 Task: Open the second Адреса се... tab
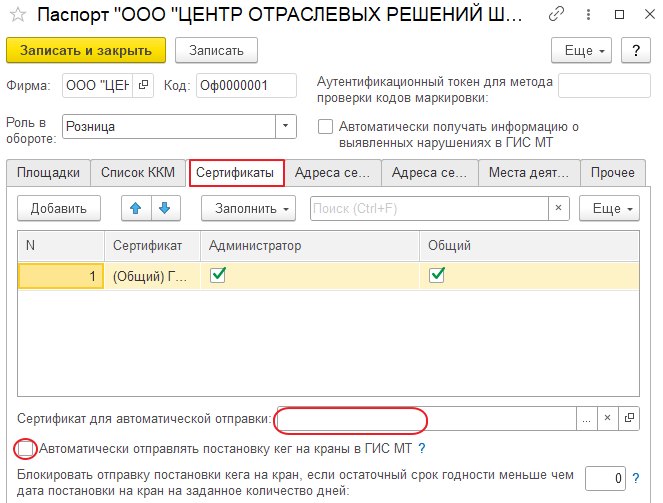coord(430,172)
